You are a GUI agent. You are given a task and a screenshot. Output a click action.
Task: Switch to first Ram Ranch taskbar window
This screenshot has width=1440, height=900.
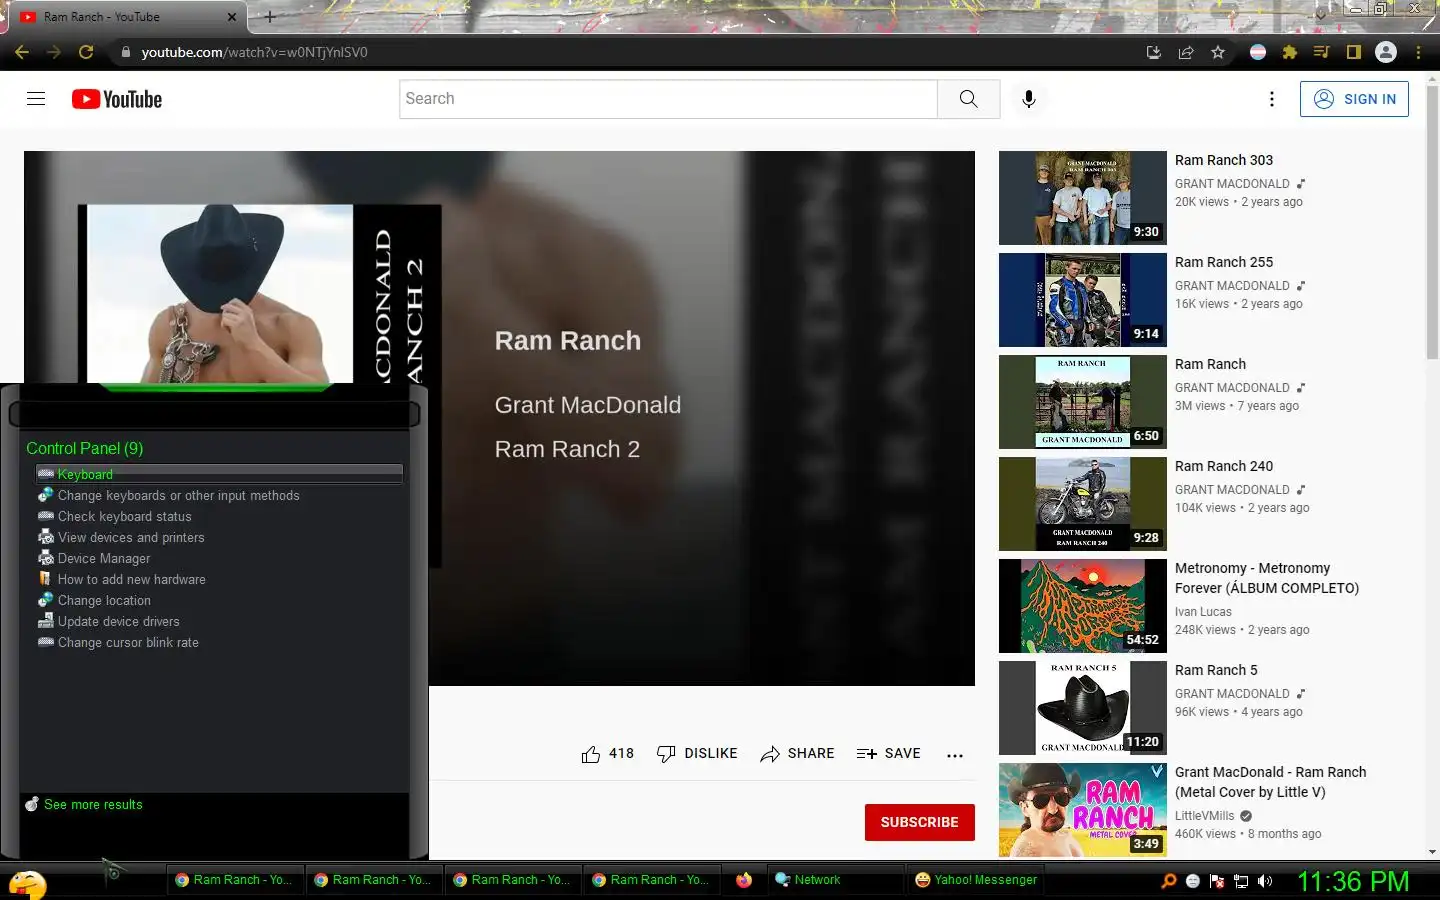point(234,880)
